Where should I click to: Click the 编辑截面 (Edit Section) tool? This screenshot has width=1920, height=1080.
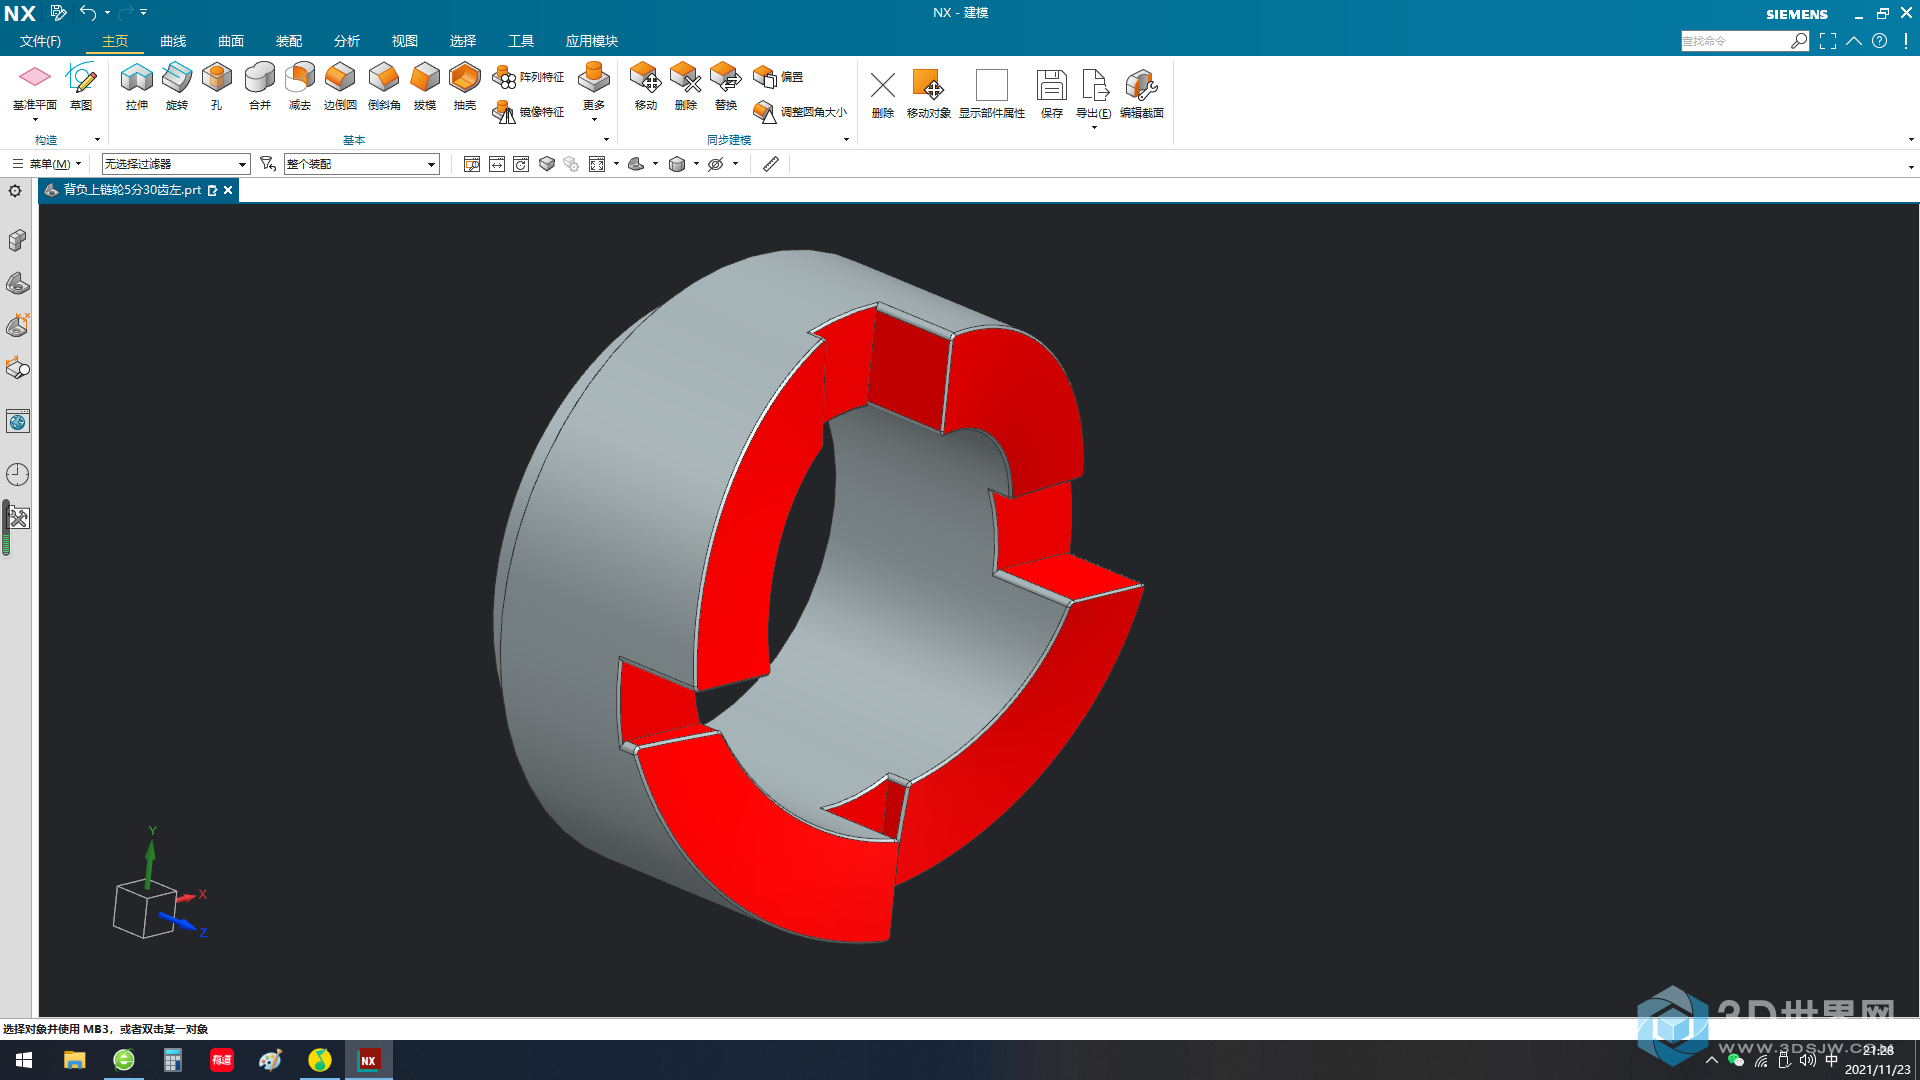(x=1141, y=94)
